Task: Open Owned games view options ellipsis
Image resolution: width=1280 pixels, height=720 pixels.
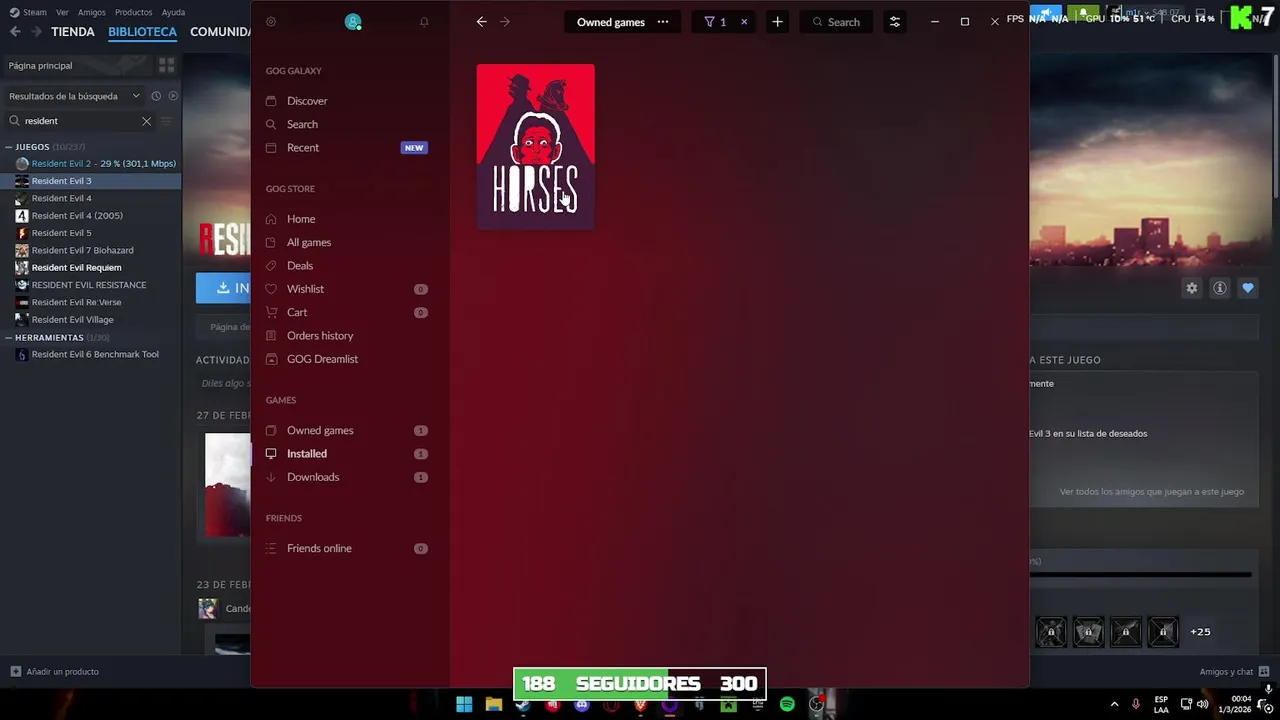Action: [662, 22]
